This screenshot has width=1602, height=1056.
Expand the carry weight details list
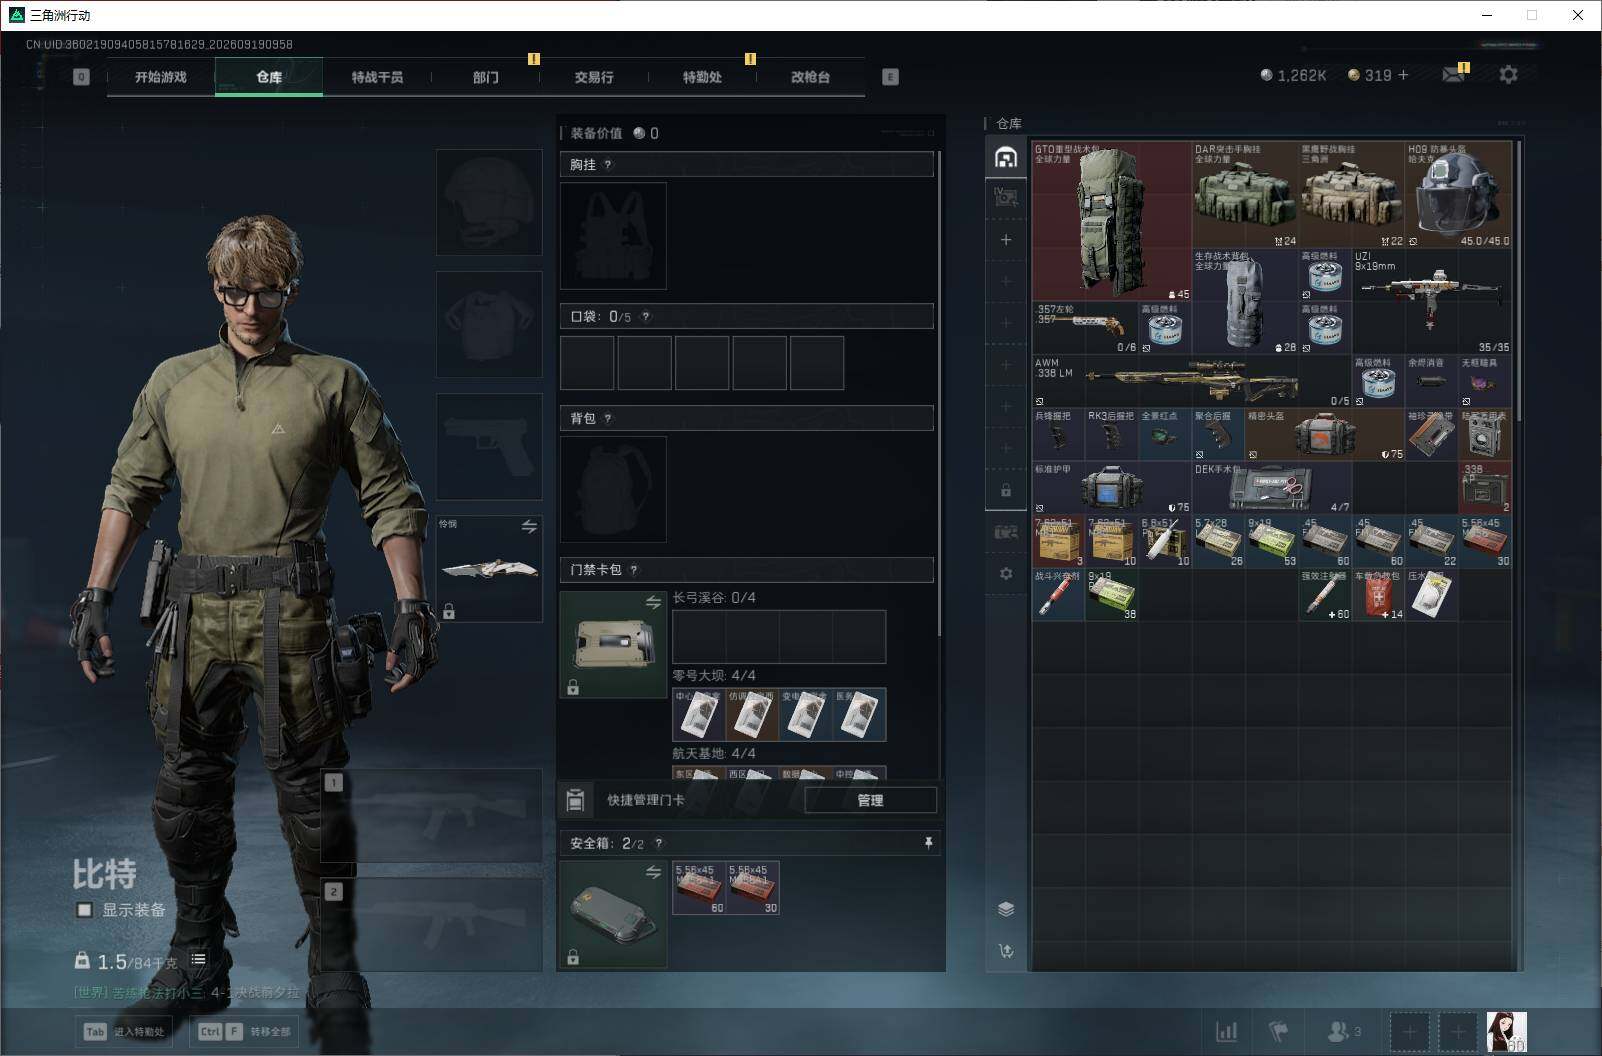199,960
